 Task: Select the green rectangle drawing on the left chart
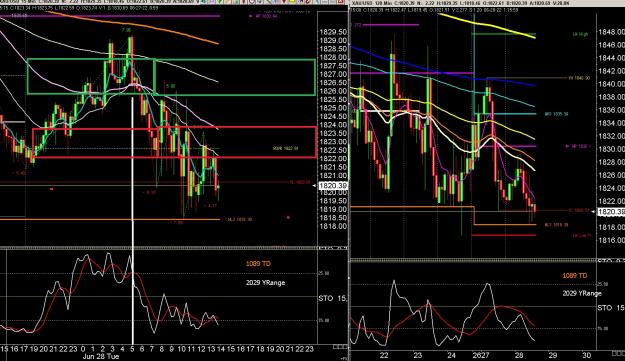(x=171, y=77)
